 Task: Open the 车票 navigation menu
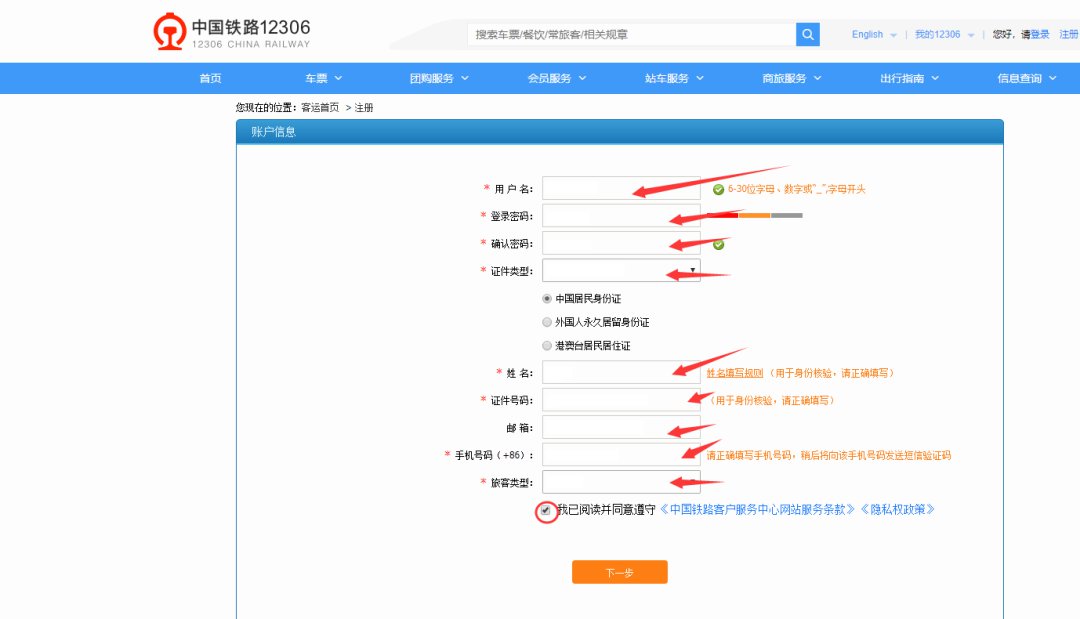coord(323,78)
